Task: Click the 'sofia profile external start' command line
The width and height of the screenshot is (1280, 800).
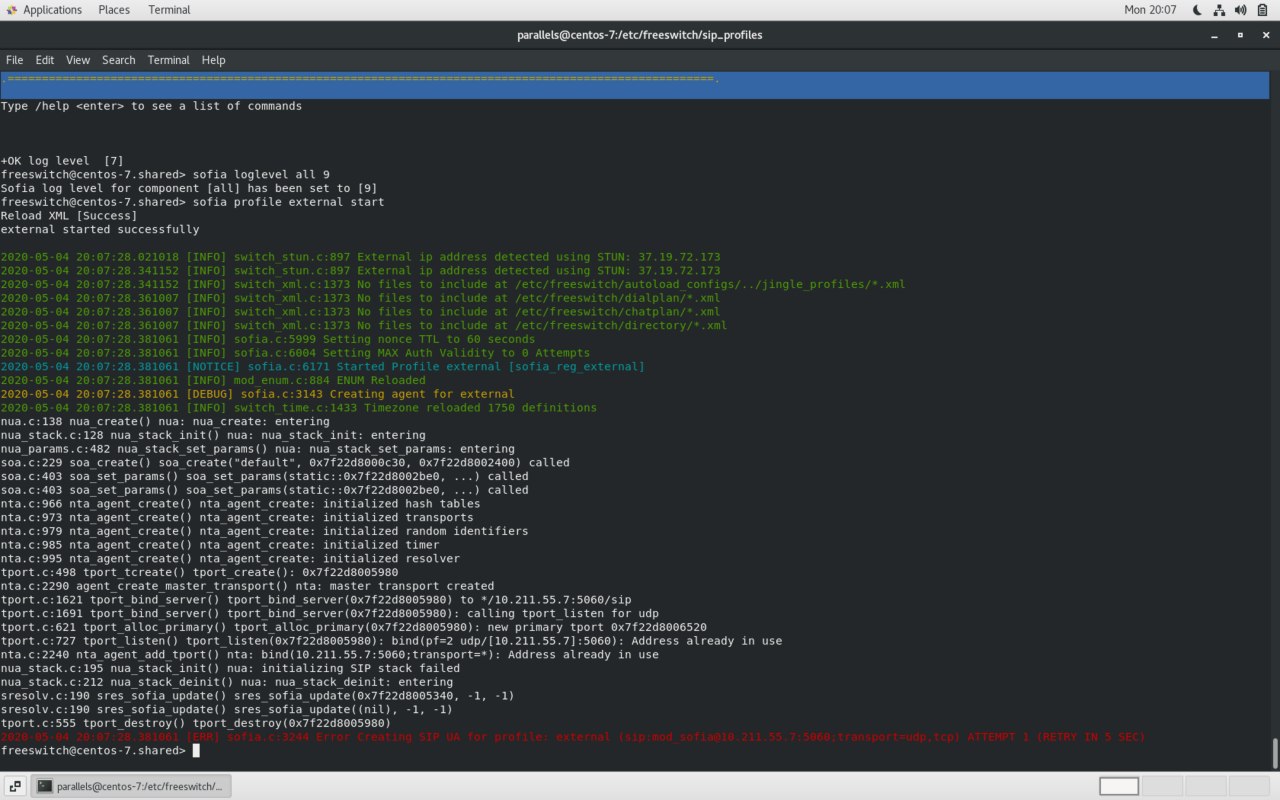Action: tap(192, 202)
